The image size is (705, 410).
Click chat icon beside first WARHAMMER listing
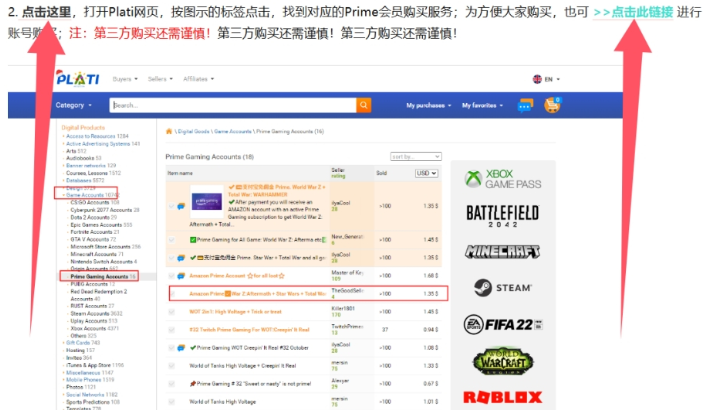point(181,206)
